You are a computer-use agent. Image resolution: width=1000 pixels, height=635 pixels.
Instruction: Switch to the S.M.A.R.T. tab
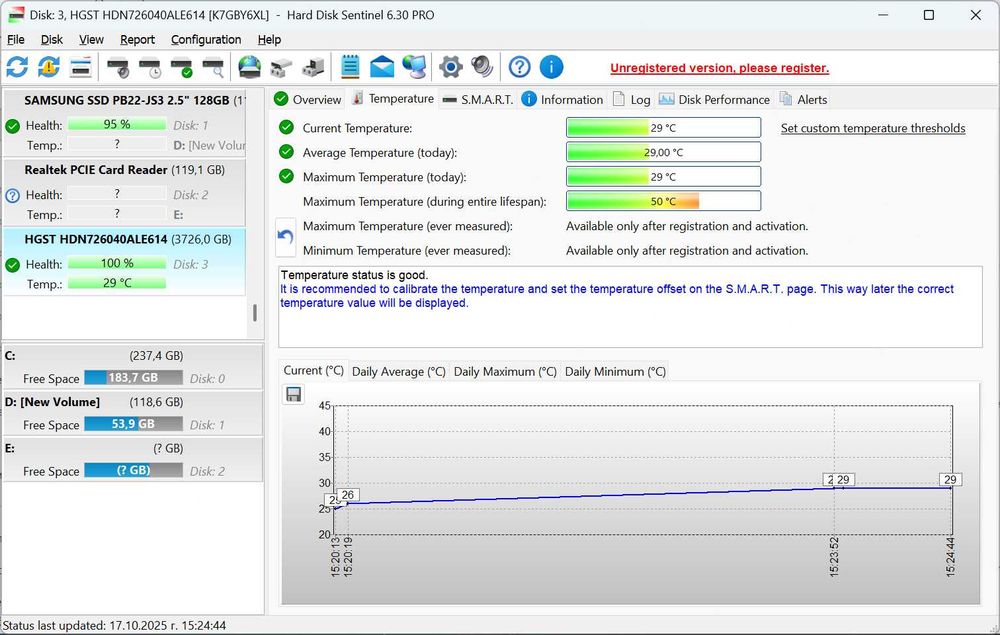click(478, 99)
